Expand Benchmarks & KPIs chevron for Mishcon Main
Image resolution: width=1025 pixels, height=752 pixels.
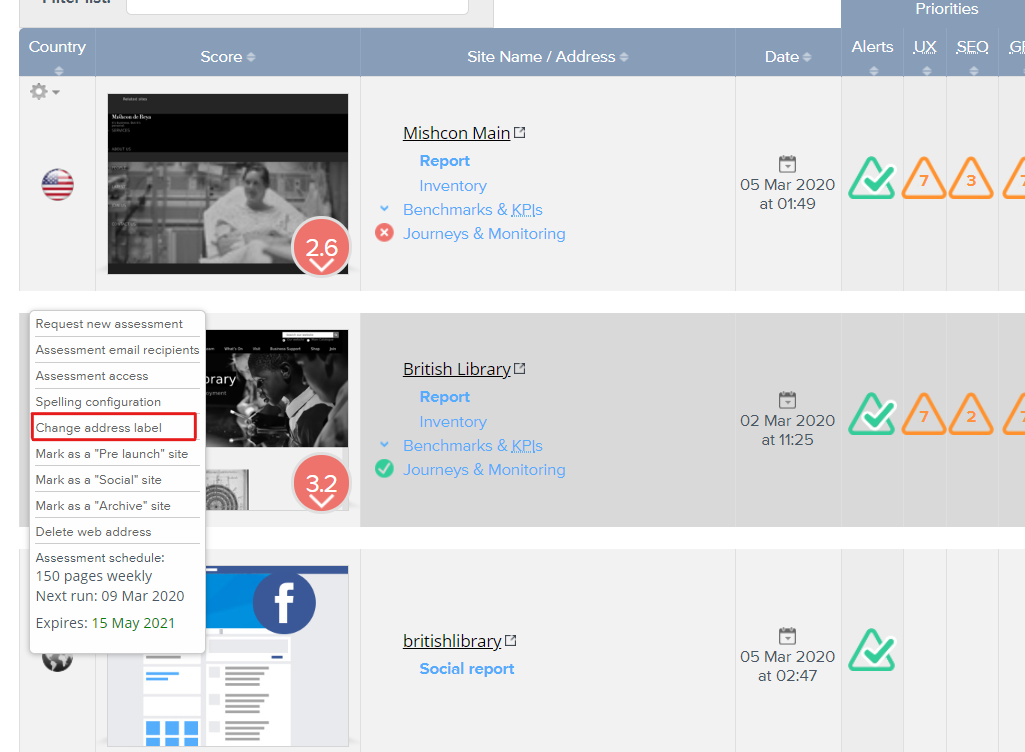(384, 209)
